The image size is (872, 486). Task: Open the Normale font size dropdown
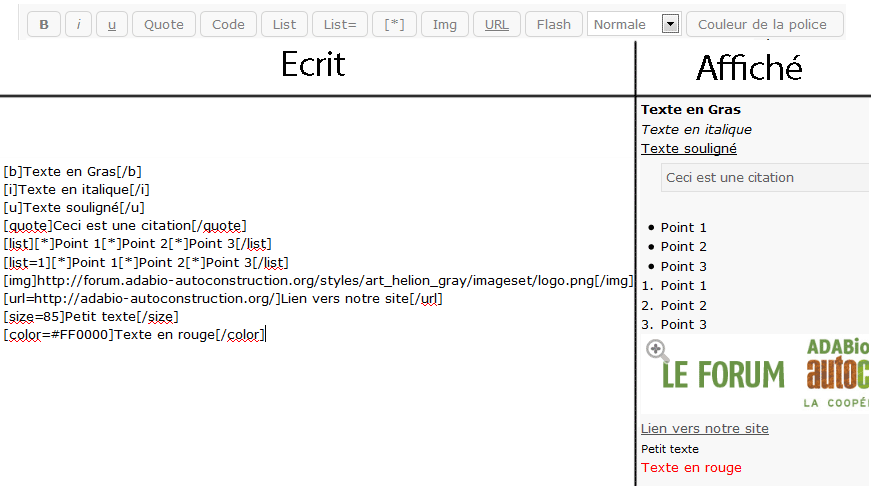pos(633,24)
